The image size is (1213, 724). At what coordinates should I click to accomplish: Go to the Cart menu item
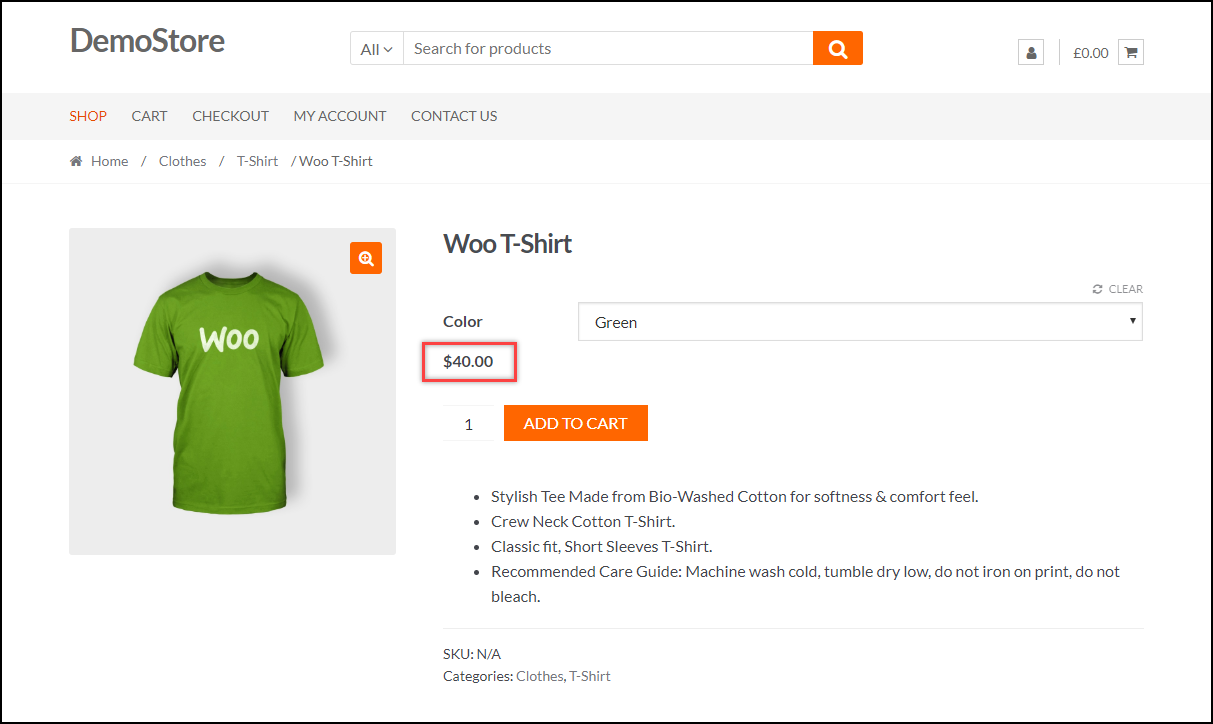click(149, 116)
